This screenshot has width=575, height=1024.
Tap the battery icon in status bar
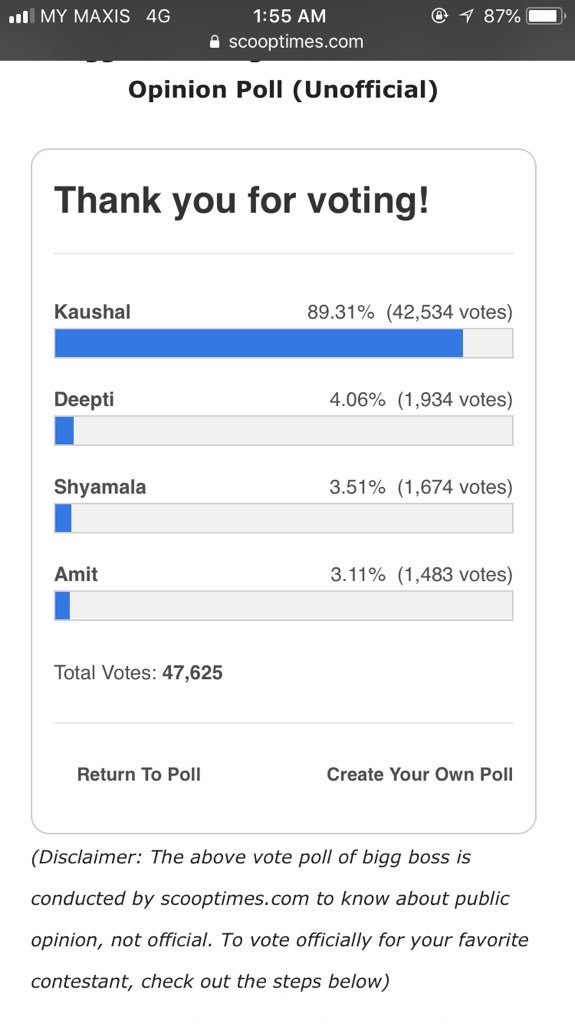click(x=546, y=16)
